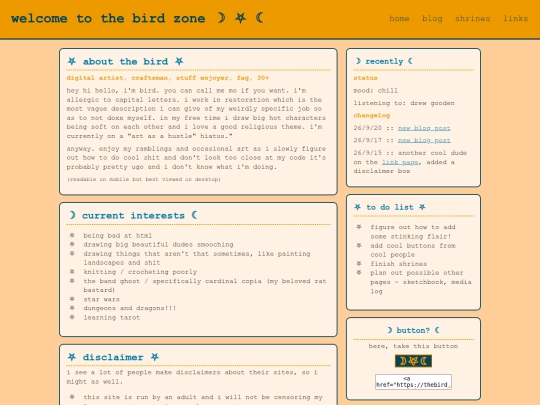The height and width of the screenshot is (405, 540).
Task: Click the digital artist, craftsman tagline
Action: coord(168,78)
